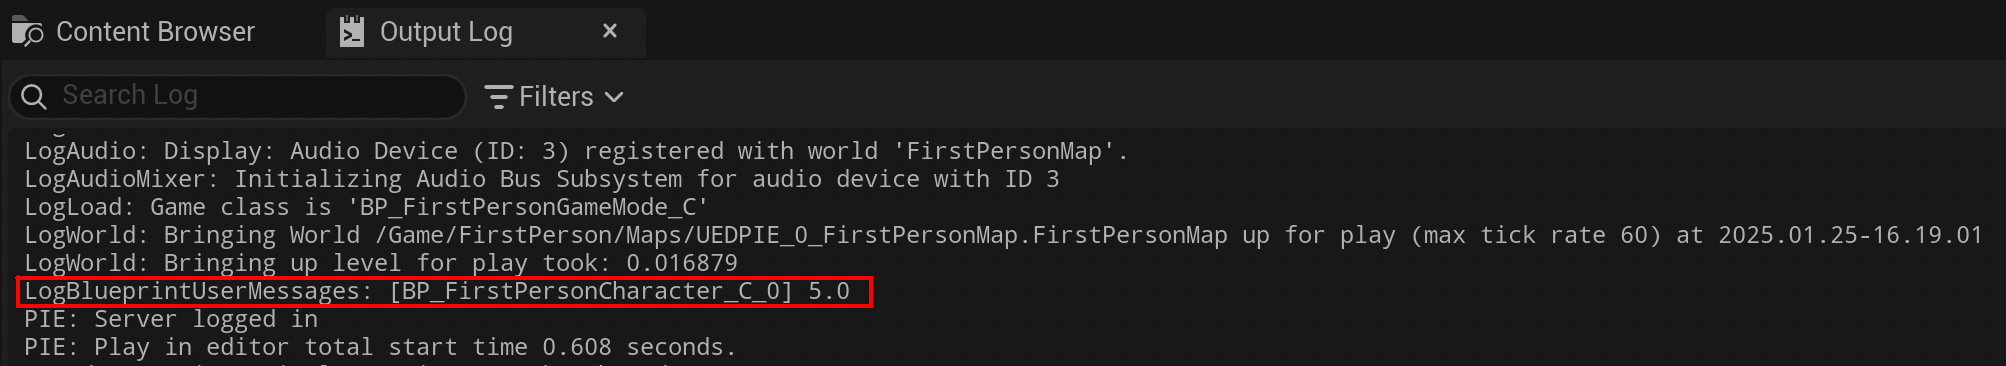Click the Content Browser folder-search icon
This screenshot has height=366, width=2006.
tap(27, 32)
